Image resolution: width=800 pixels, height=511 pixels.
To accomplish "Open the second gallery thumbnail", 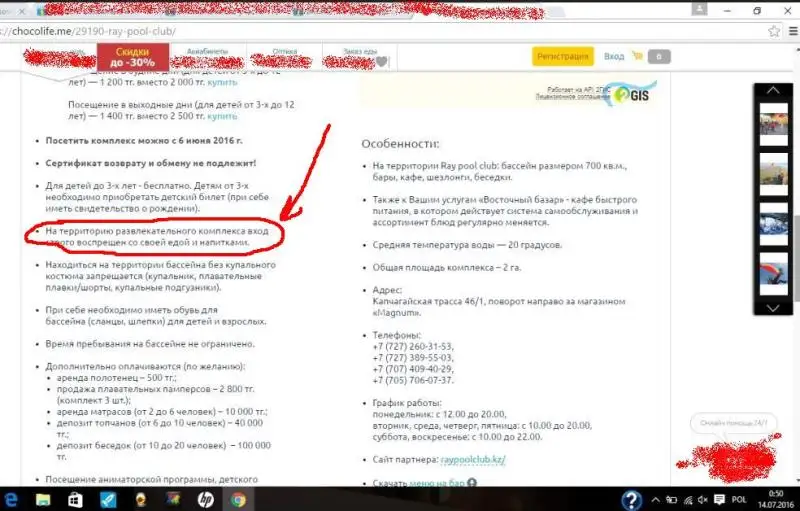I will (773, 174).
